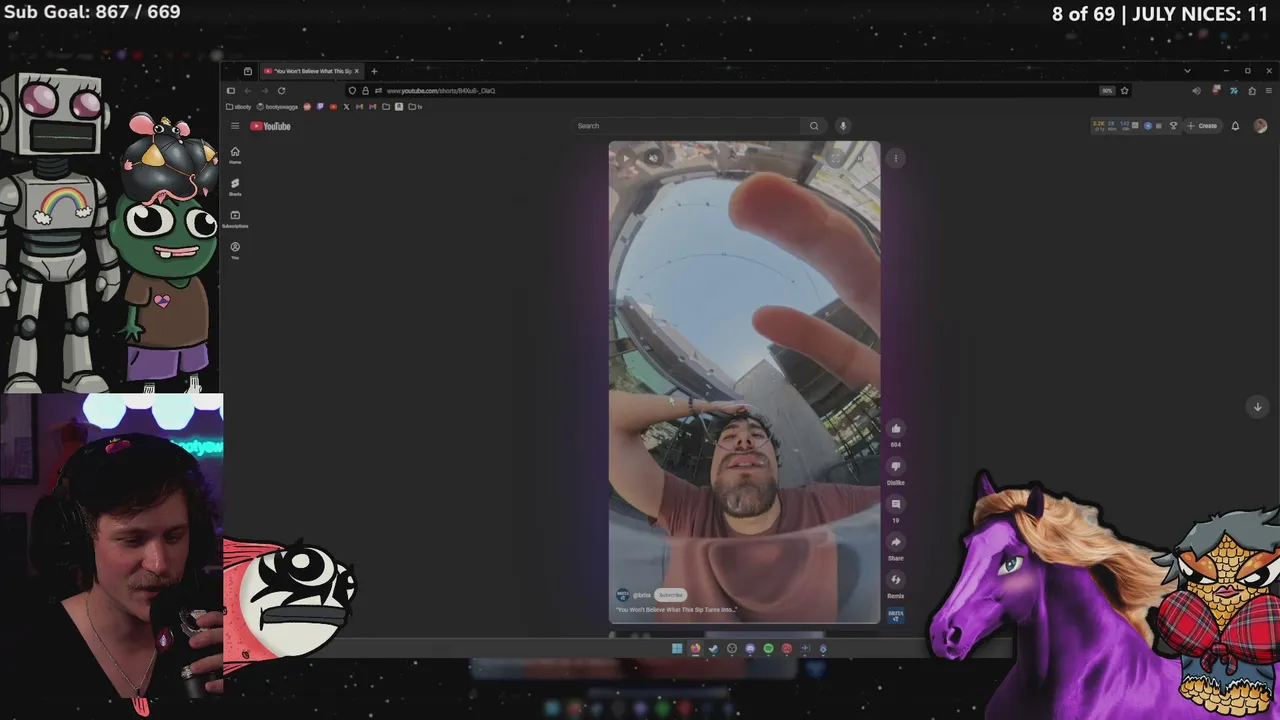The width and height of the screenshot is (1280, 720).
Task: Remix the Short
Action: click(896, 582)
